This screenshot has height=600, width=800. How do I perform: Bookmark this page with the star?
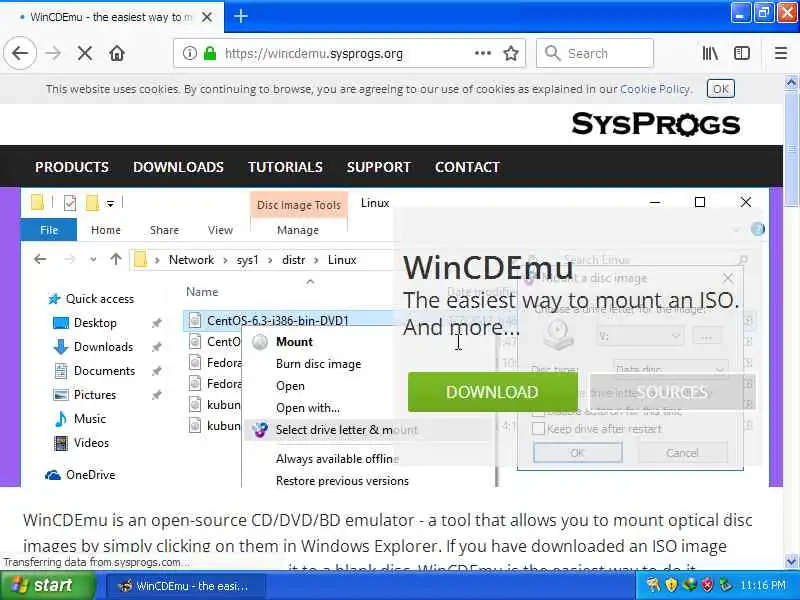coord(511,53)
